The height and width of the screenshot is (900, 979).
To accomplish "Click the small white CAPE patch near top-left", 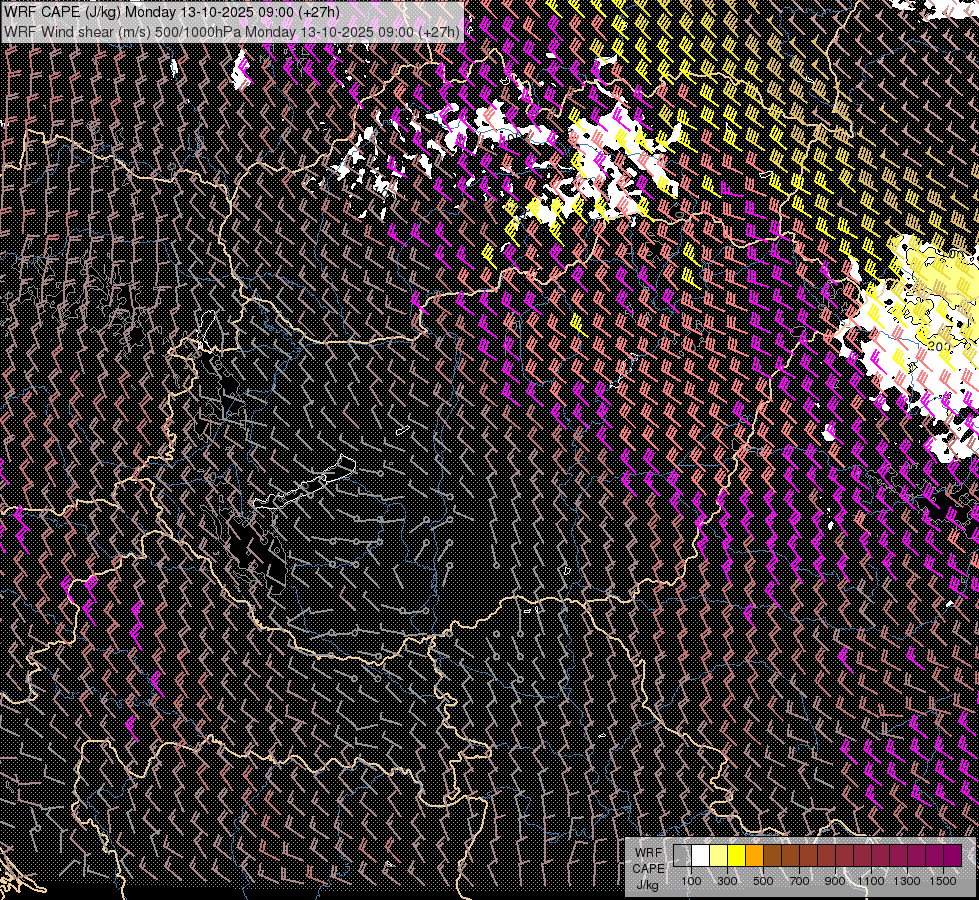I will click(240, 71).
